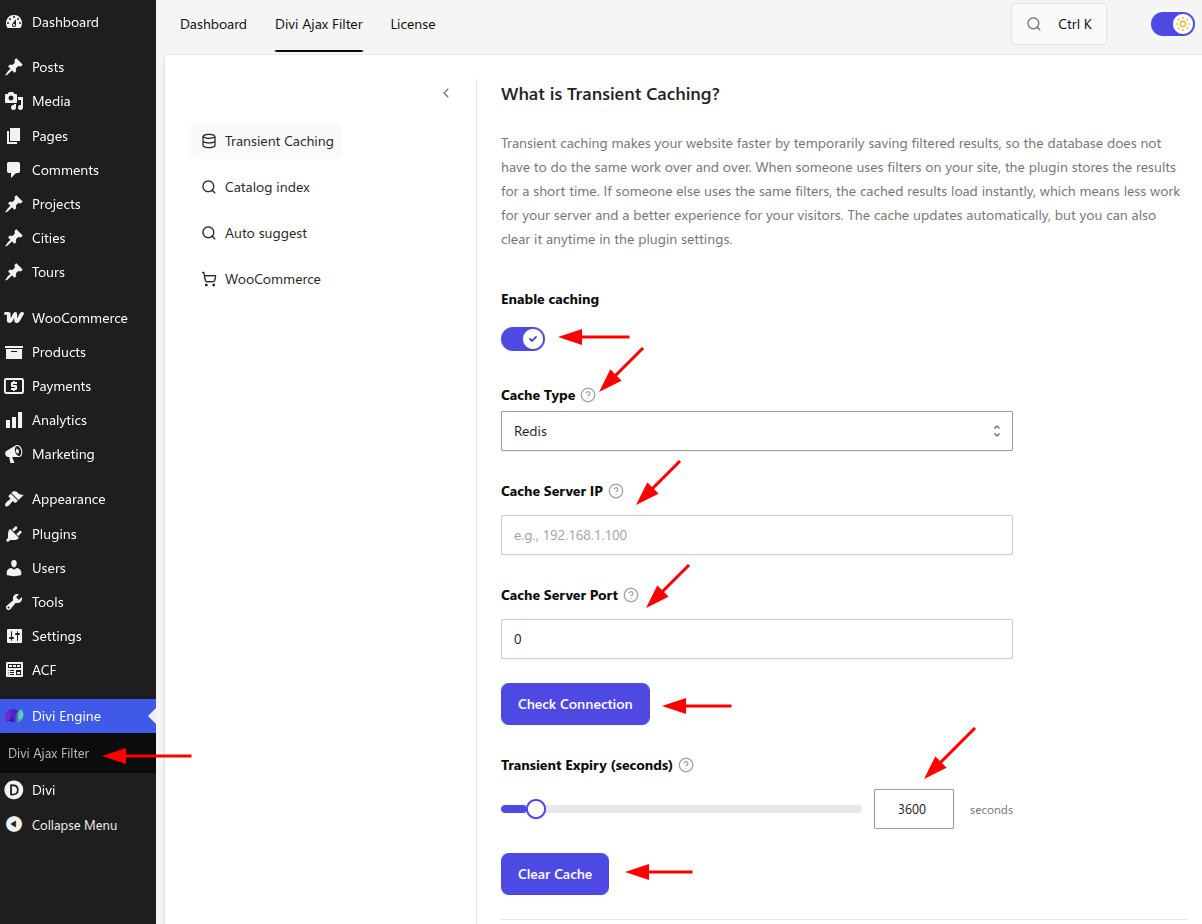Click the search magnifier icon in header
The height and width of the screenshot is (924, 1202).
pos(1034,24)
